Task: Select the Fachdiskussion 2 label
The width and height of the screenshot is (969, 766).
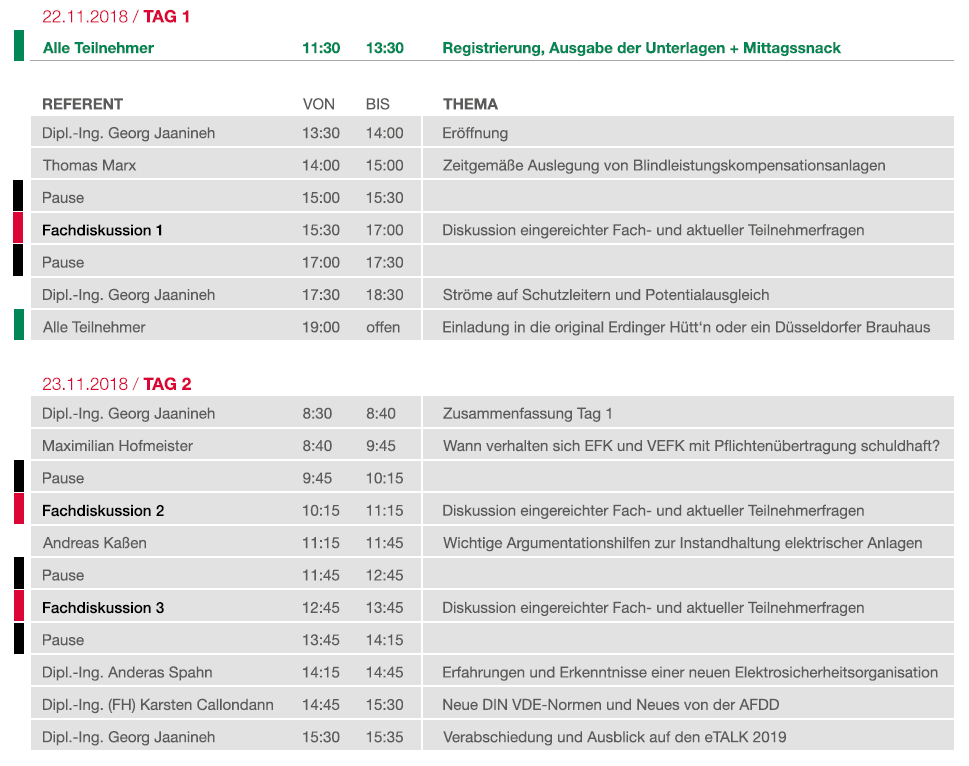Action: (103, 511)
